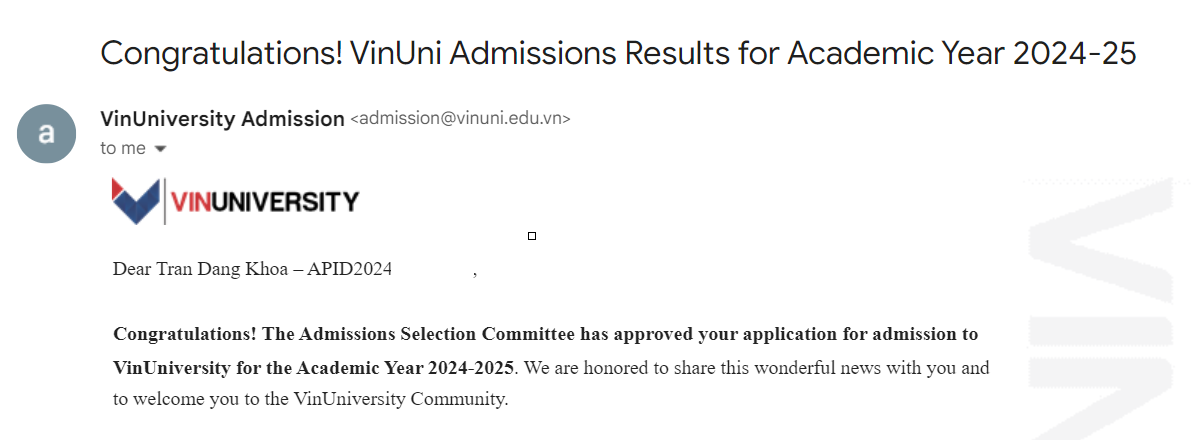Click the red and blue V emblem
The width and height of the screenshot is (1198, 440).
(x=135, y=201)
